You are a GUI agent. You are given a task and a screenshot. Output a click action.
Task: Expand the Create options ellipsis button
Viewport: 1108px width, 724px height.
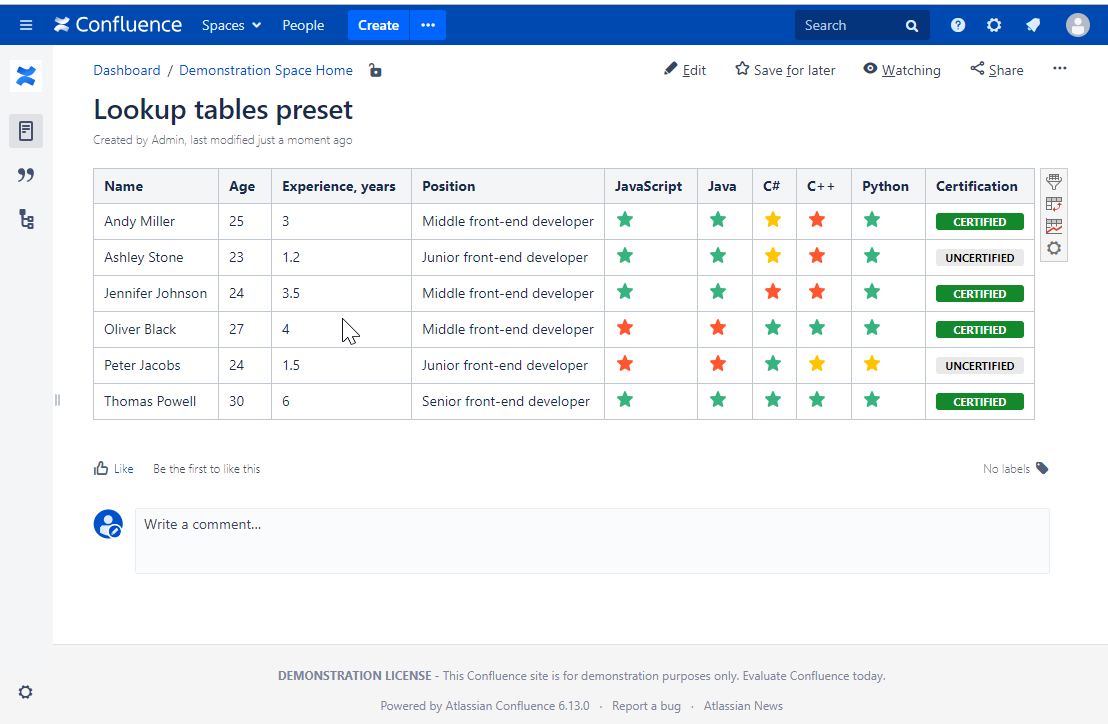pyautogui.click(x=428, y=25)
